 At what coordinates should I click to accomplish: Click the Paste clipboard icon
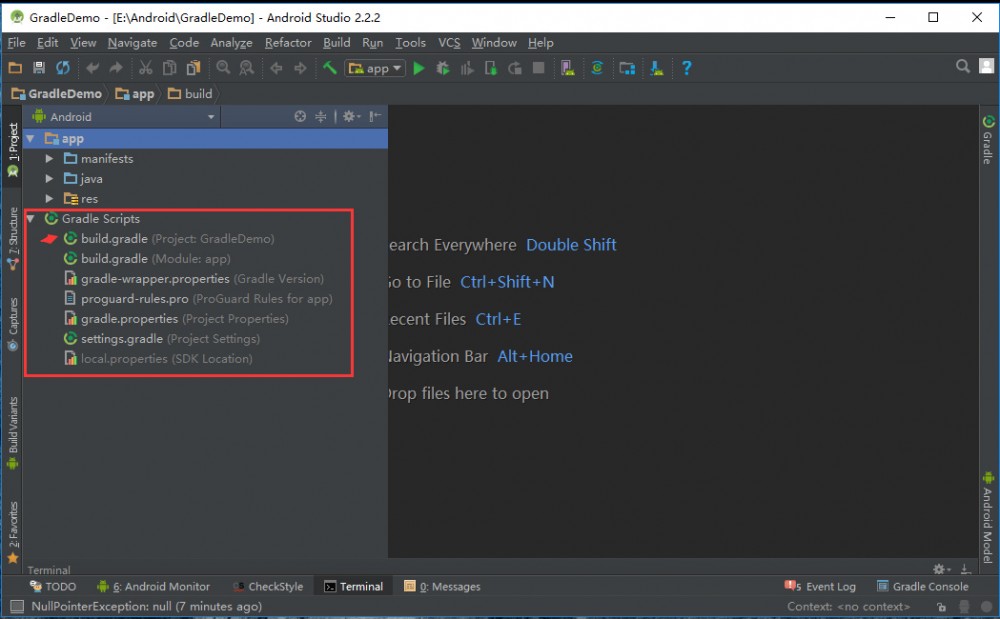(193, 68)
